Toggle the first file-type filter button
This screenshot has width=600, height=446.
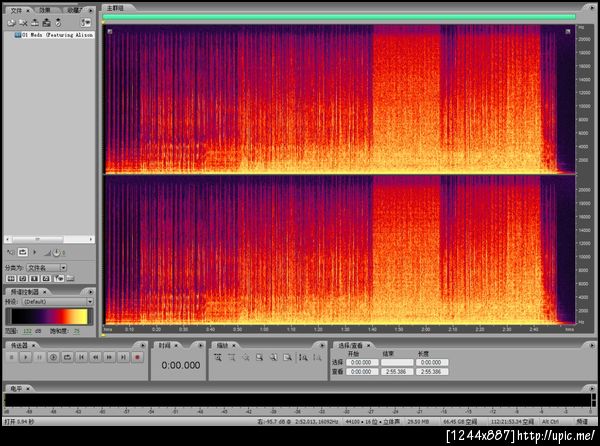(9, 279)
